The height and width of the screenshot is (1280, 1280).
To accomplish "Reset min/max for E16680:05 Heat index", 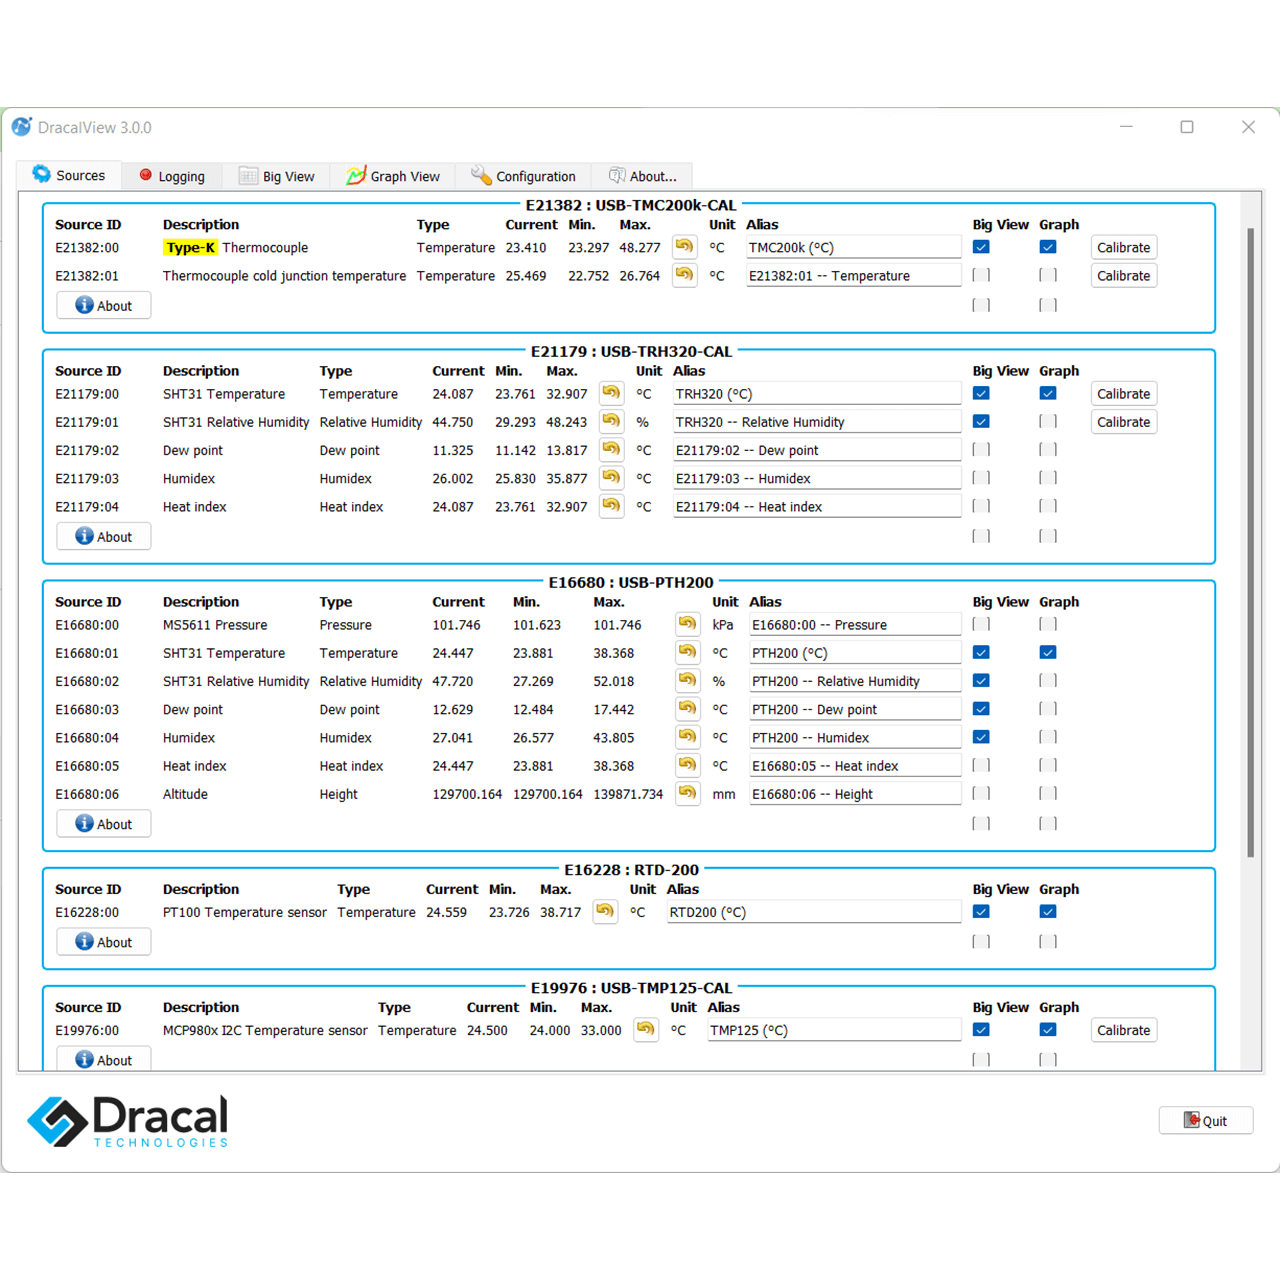I will tap(687, 764).
